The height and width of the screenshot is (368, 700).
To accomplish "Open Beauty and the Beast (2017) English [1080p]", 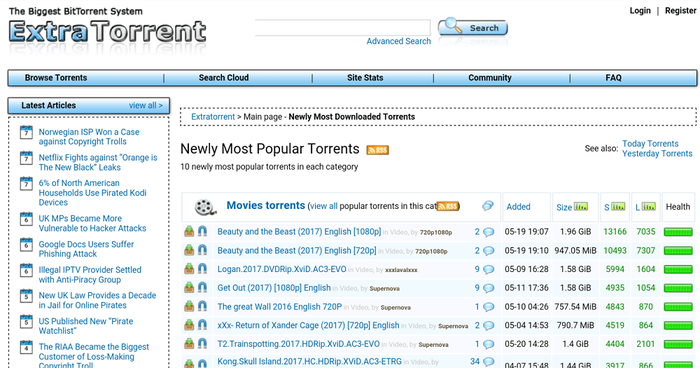I will click(x=299, y=231).
